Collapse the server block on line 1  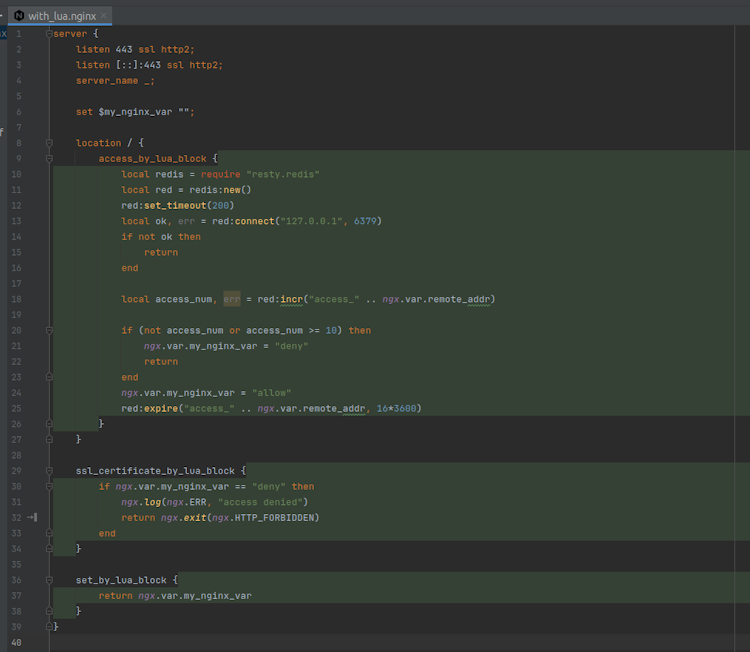coord(48,34)
